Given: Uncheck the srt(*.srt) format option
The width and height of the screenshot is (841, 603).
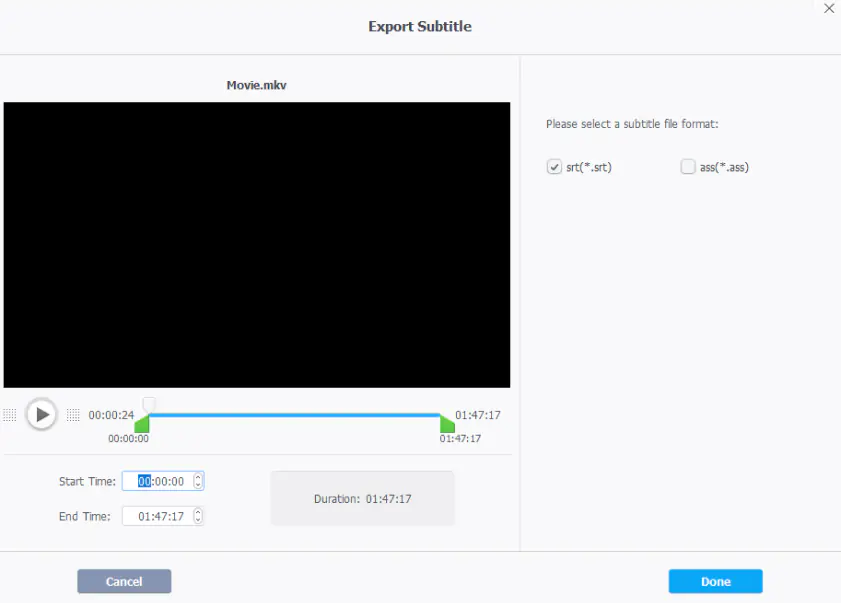Looking at the screenshot, I should (x=555, y=167).
